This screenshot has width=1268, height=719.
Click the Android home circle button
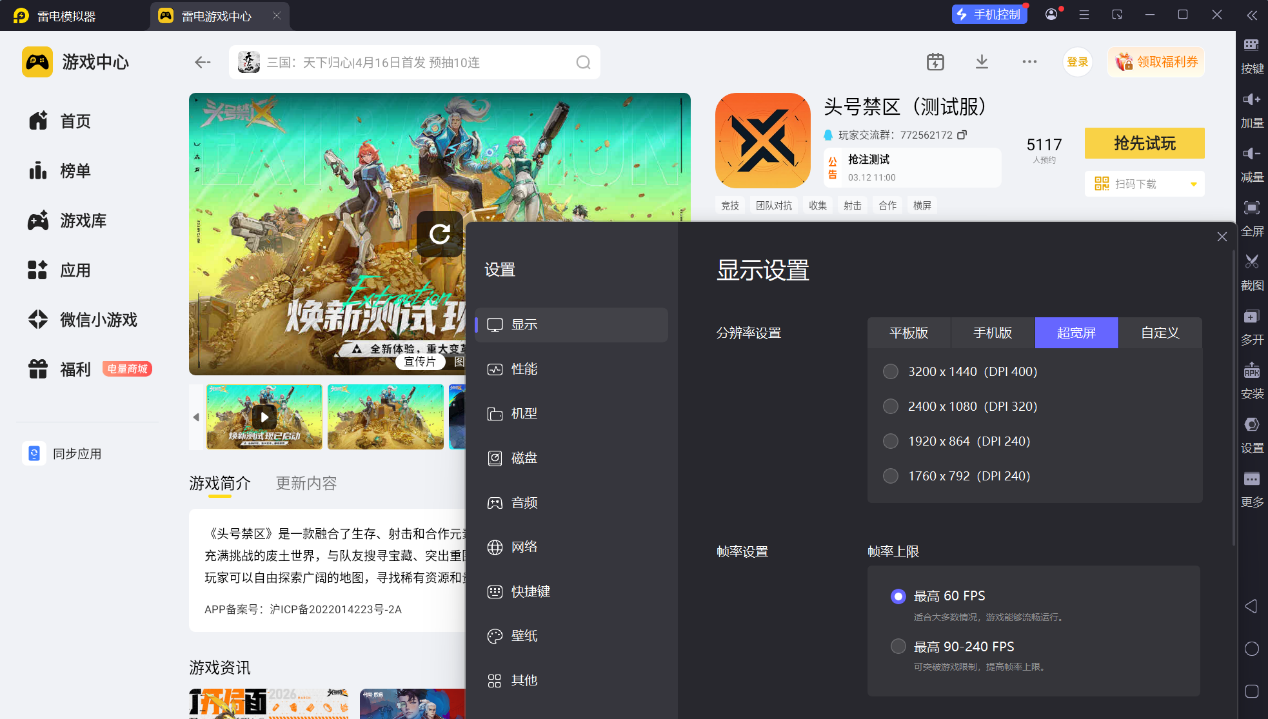tap(1251, 649)
